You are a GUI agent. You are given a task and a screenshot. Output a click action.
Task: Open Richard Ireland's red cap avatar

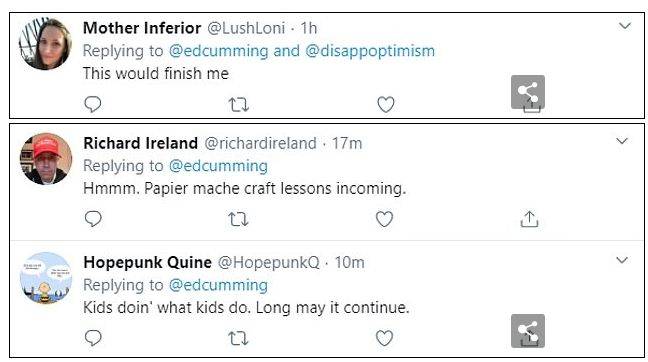(46, 159)
